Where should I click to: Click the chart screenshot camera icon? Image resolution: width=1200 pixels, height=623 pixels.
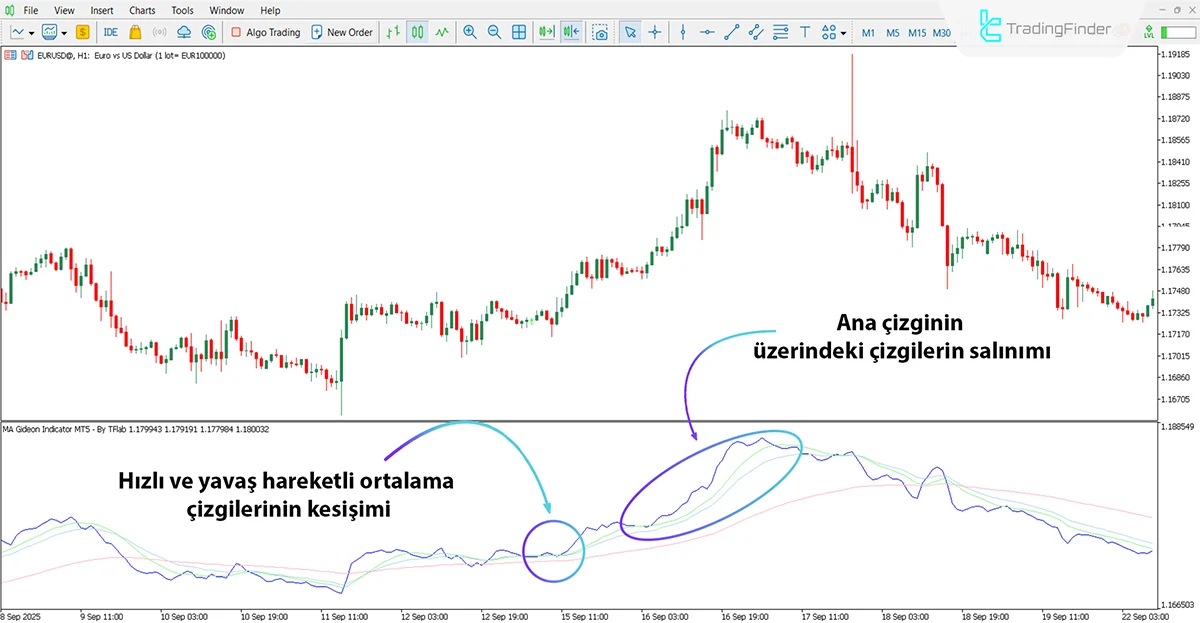(602, 32)
